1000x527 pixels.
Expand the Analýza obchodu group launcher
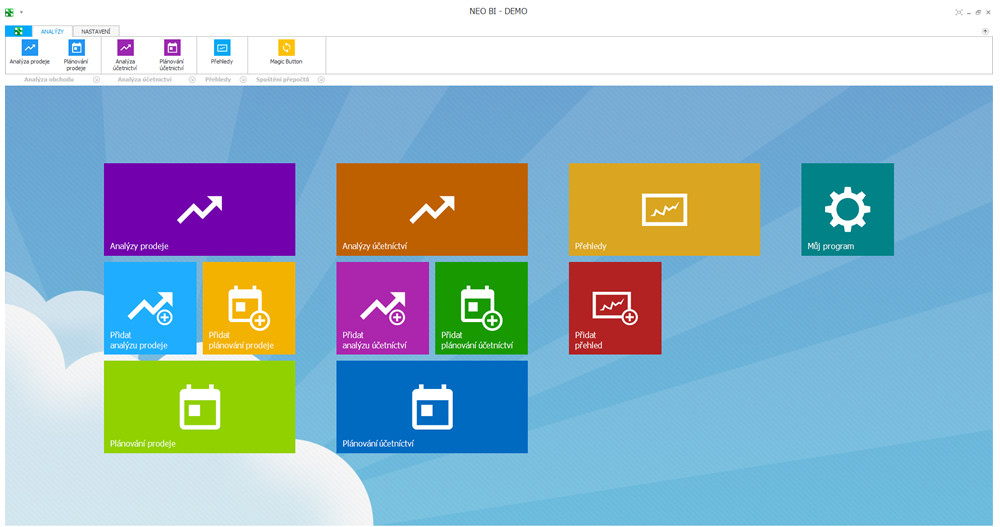click(96, 80)
